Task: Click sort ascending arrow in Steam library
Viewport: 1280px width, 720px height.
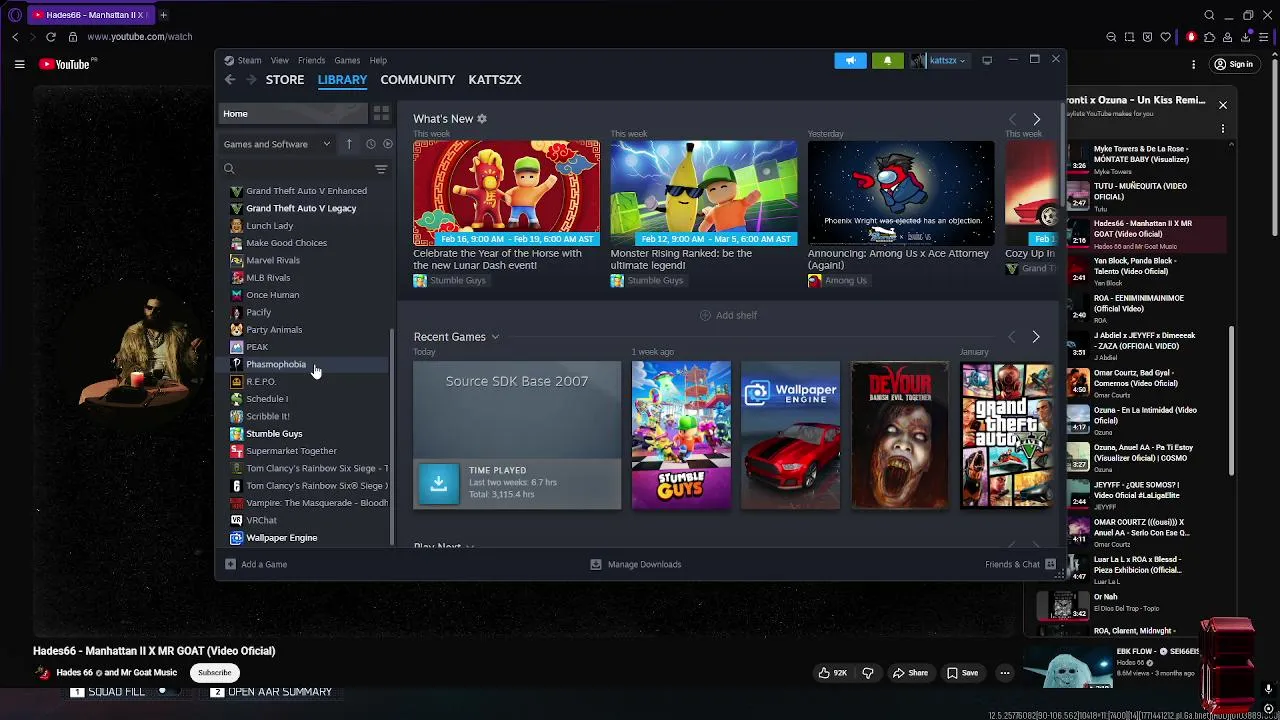Action: tap(349, 144)
